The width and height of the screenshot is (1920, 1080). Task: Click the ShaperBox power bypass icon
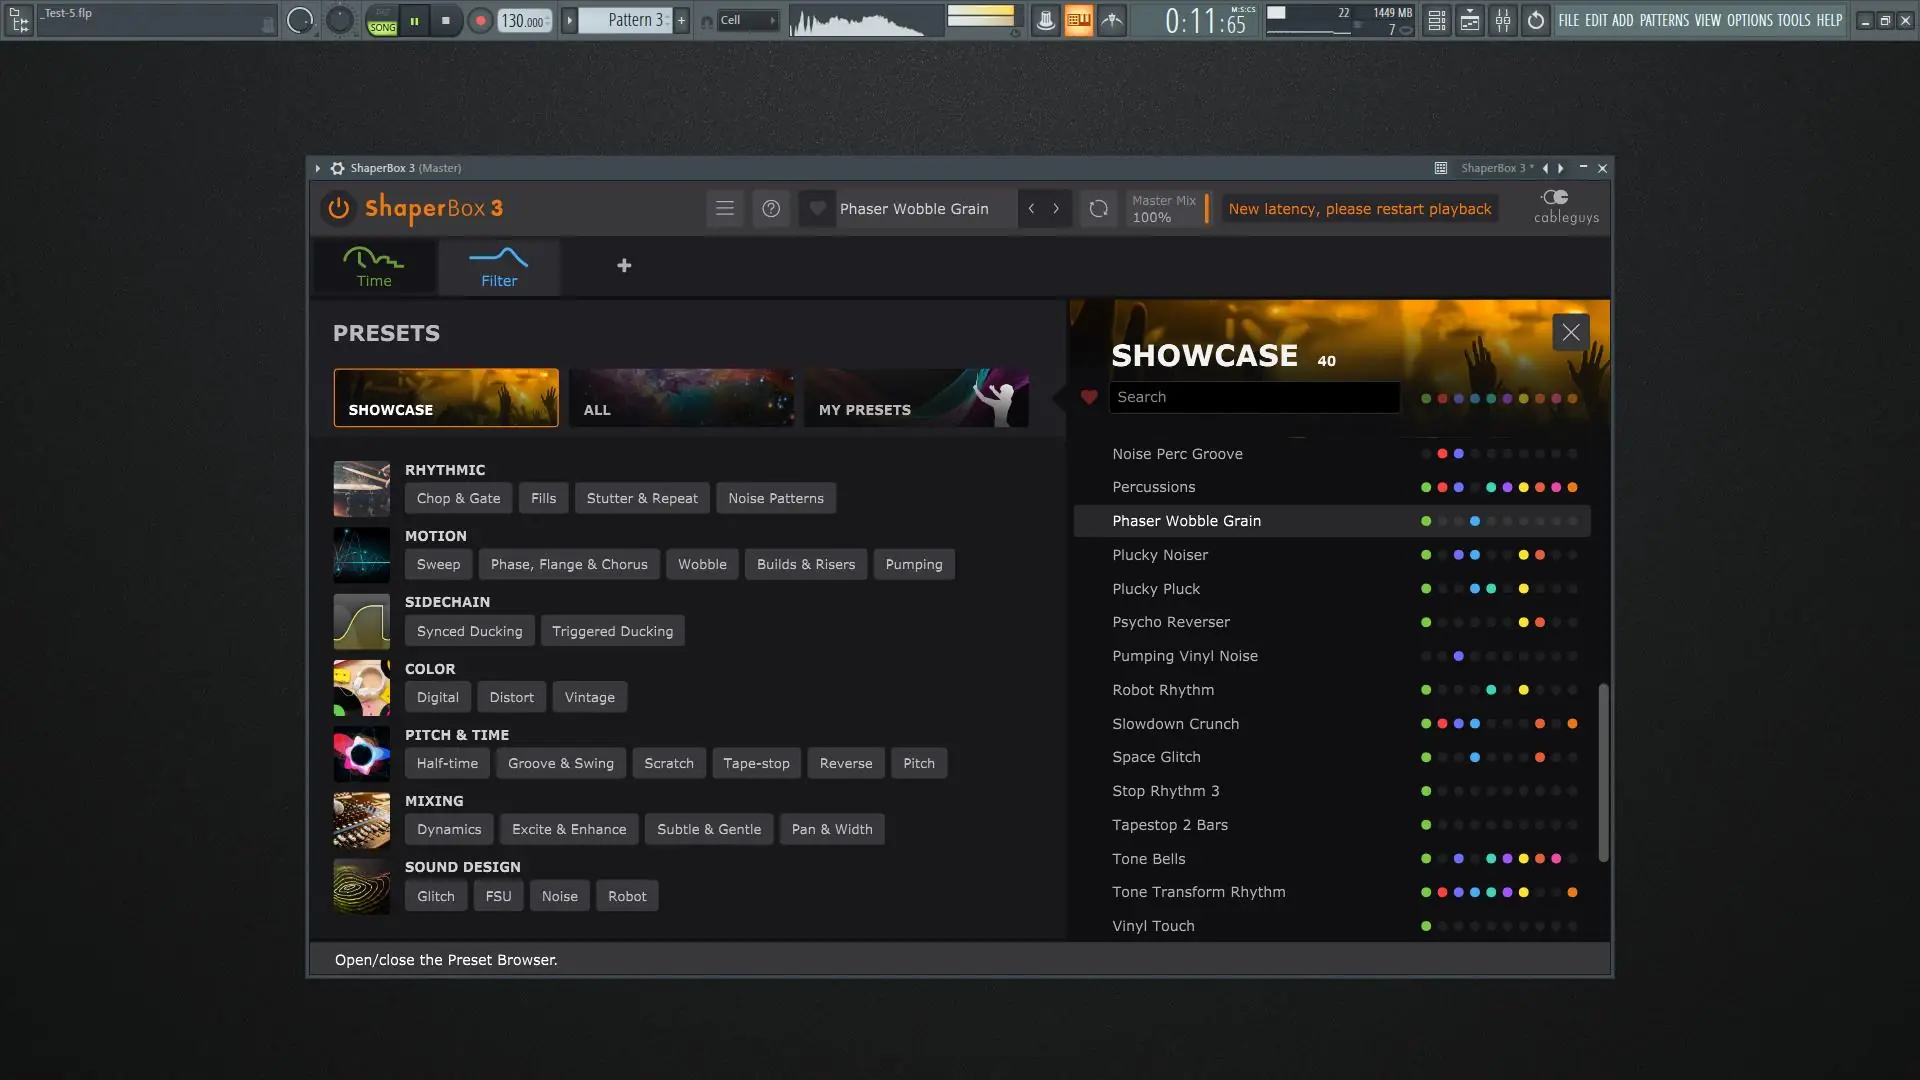tap(338, 208)
